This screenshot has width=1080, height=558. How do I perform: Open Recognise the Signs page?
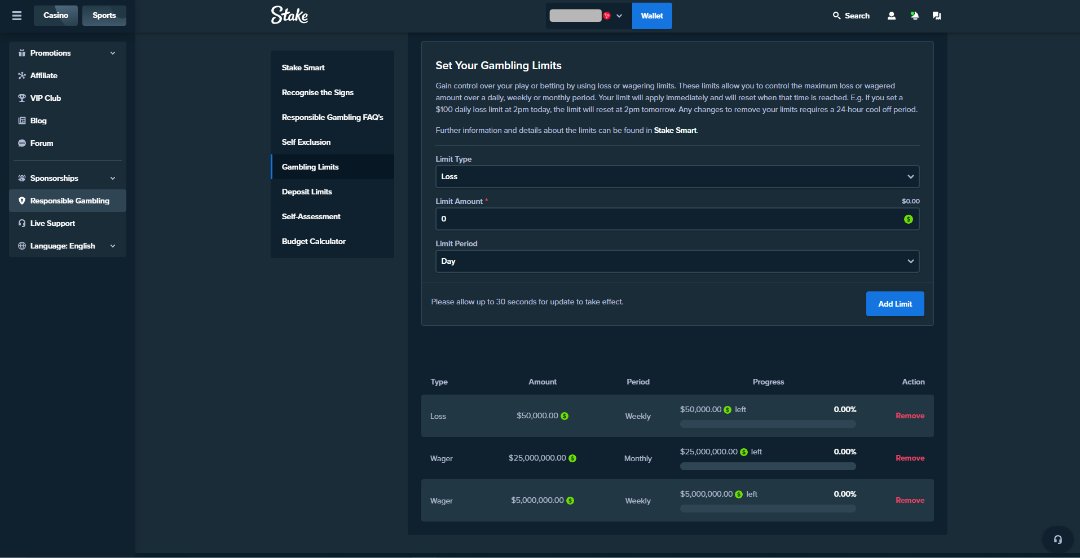click(x=333, y=92)
